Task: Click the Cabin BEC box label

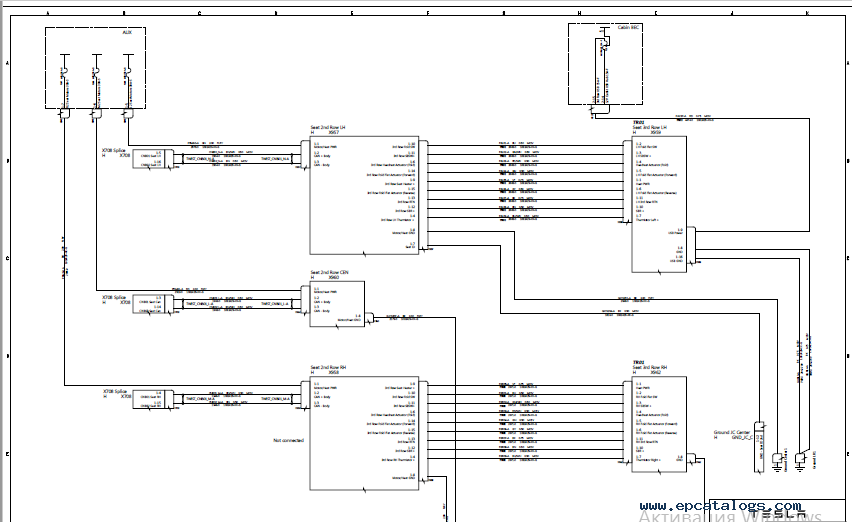Action: point(628,27)
